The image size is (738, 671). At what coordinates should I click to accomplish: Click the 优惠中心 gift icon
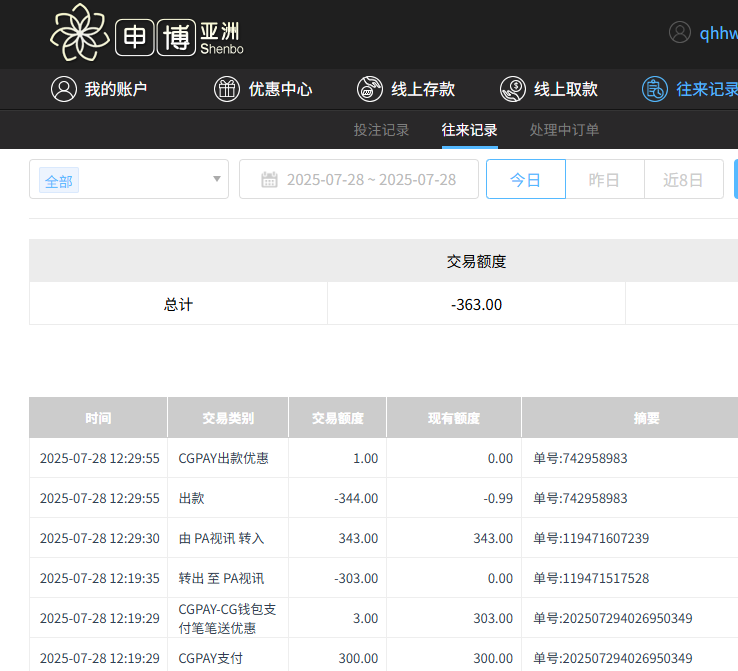point(227,89)
